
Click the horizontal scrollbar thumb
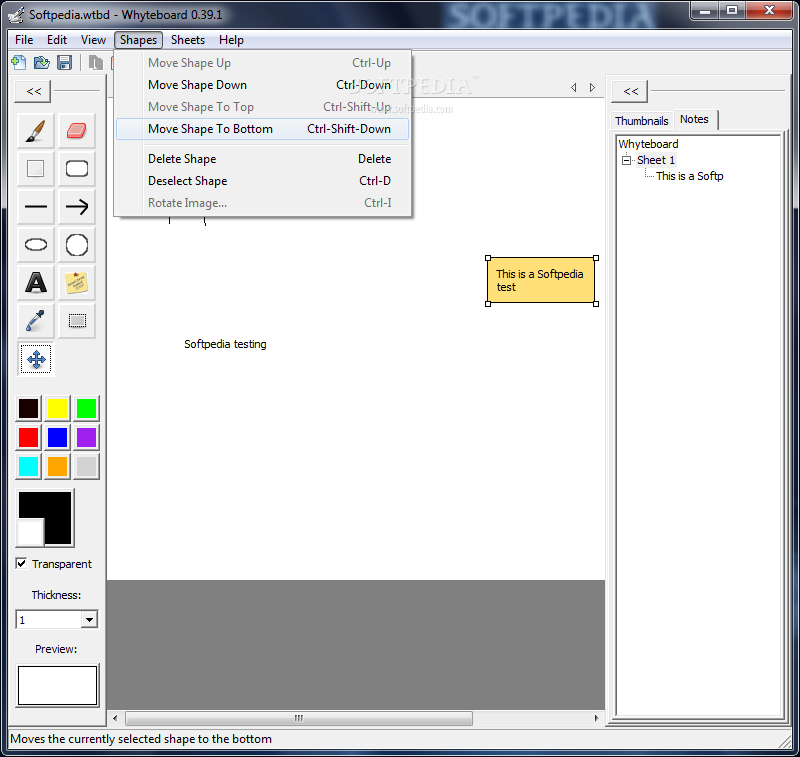(299, 718)
